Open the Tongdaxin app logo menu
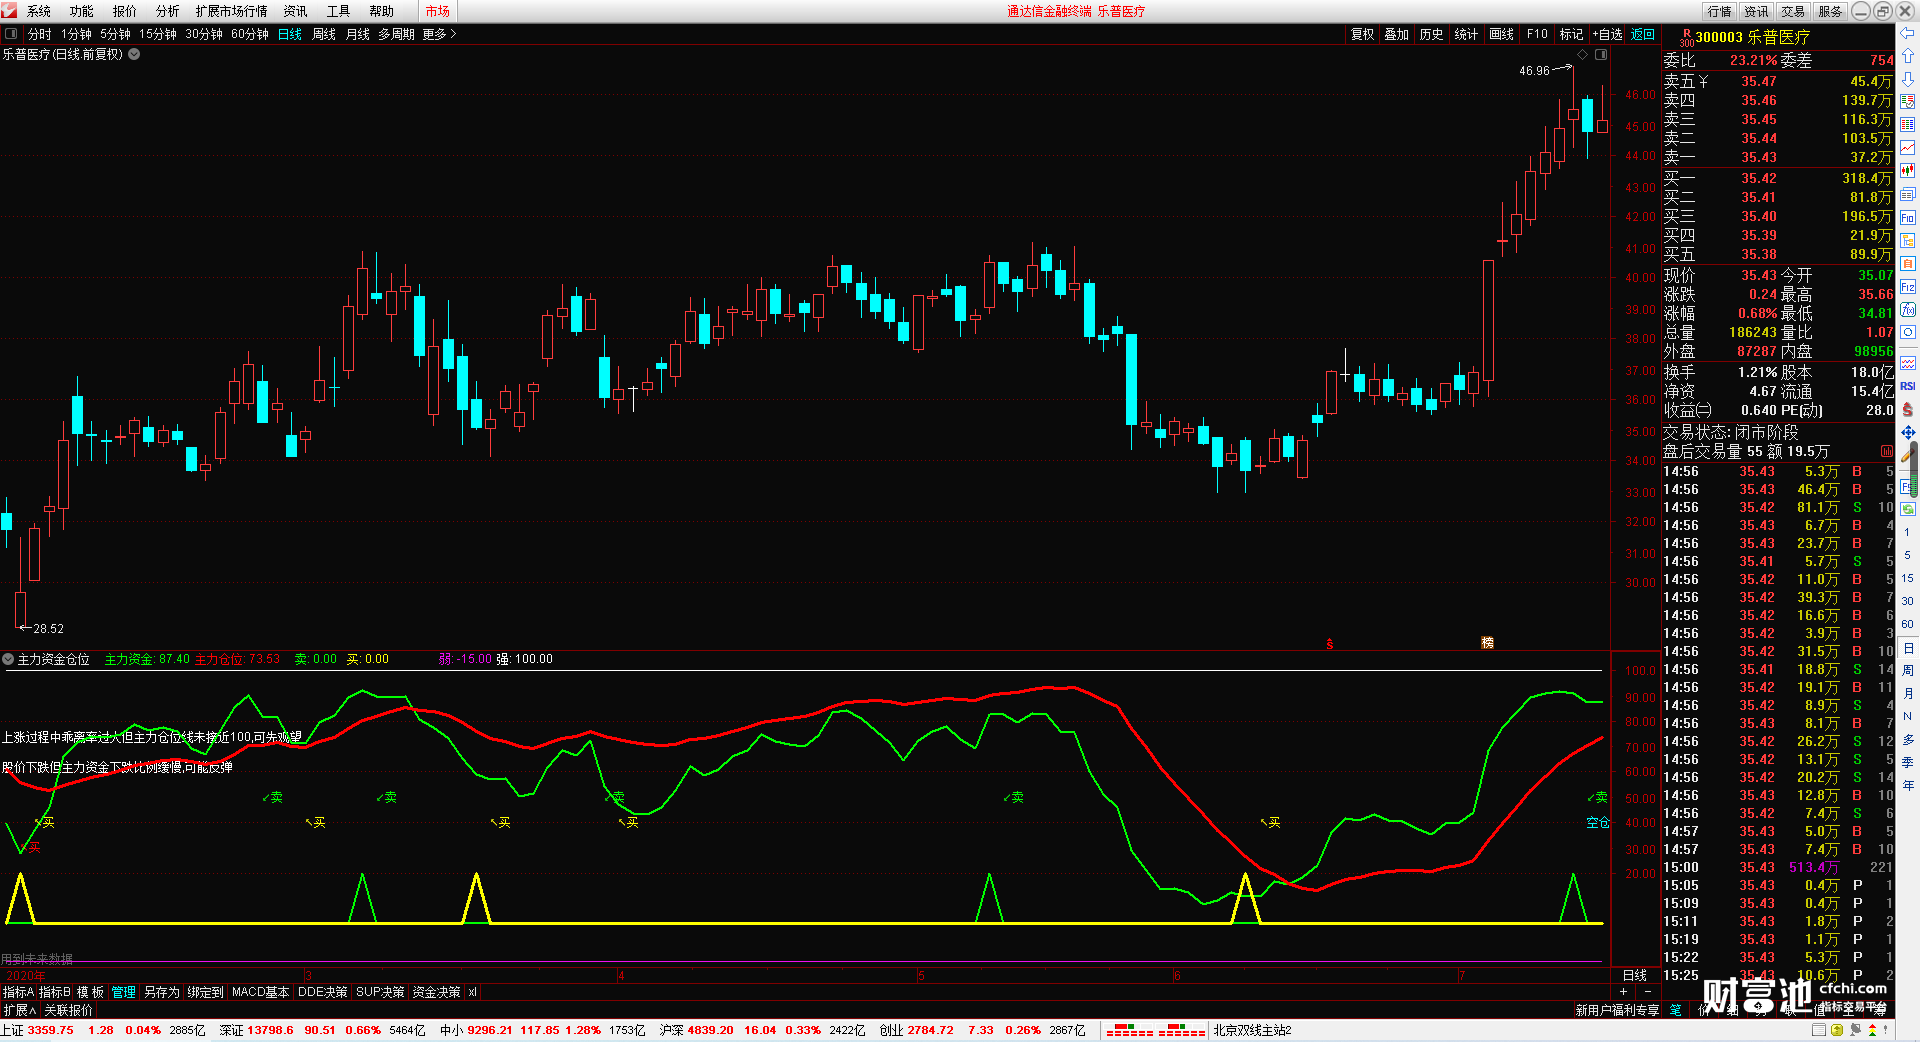Image resolution: width=1920 pixels, height=1042 pixels. pos(9,11)
